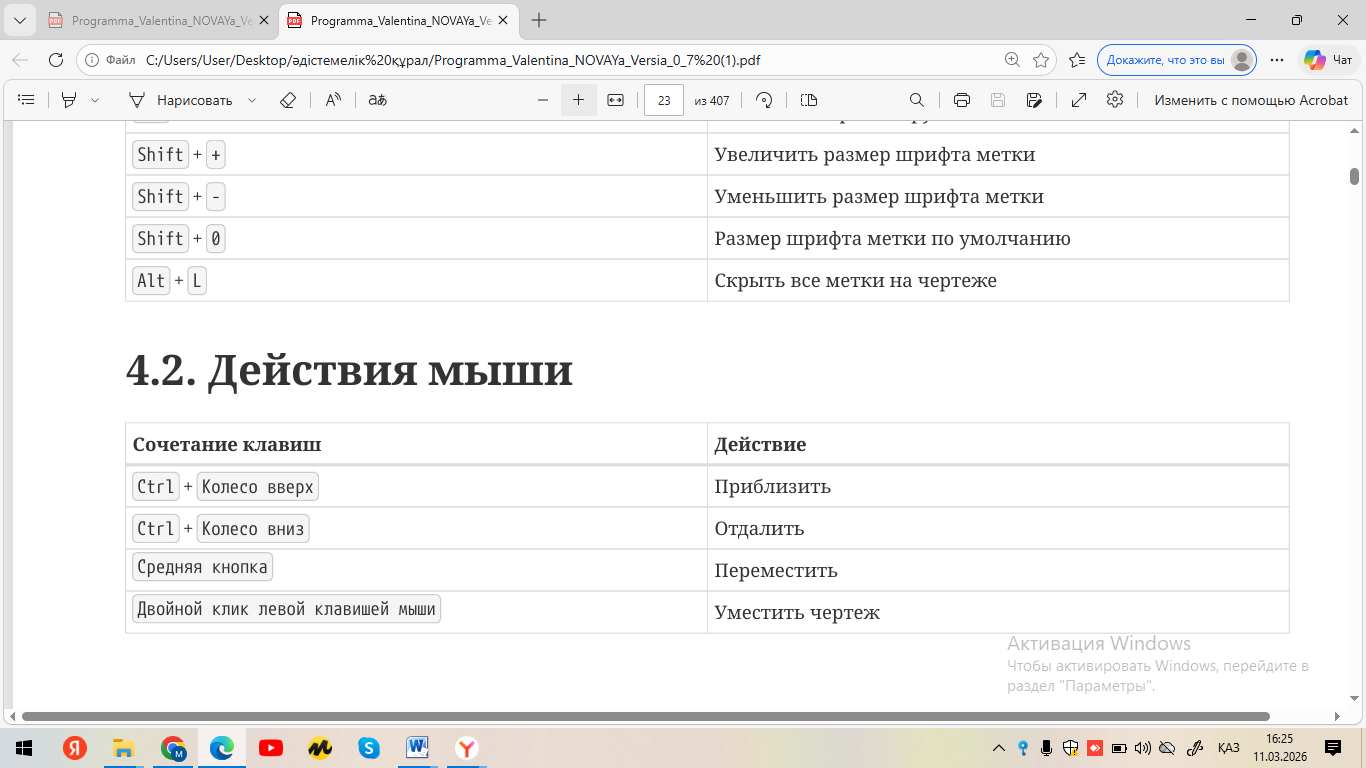Viewport: 1366px width, 768px height.
Task: Select the highlighter tool
Action: click(x=69, y=100)
